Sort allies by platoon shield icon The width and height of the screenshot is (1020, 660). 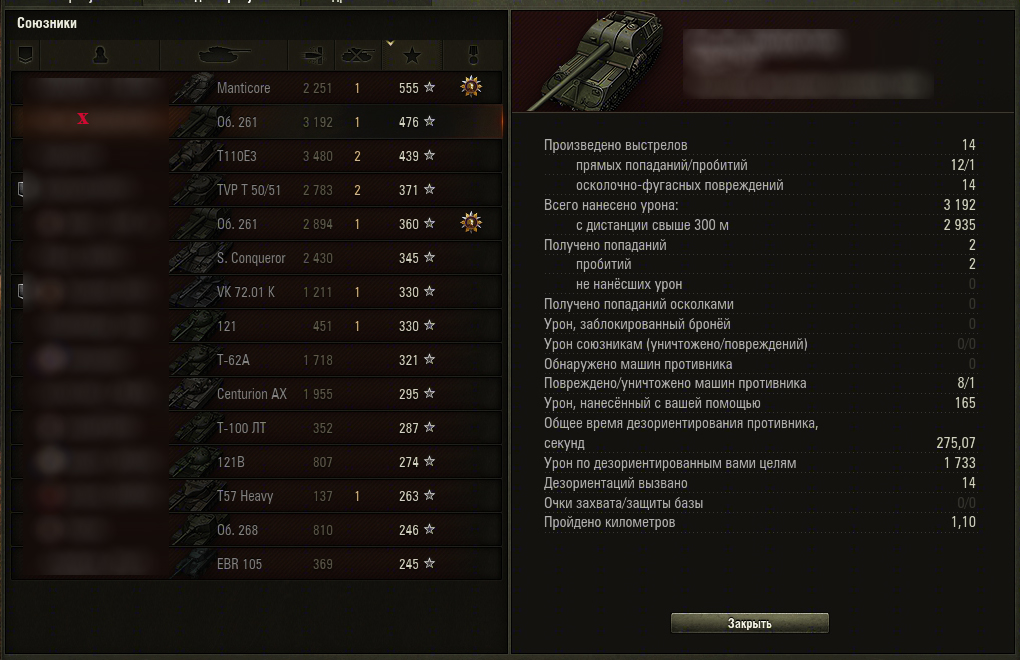[25, 55]
